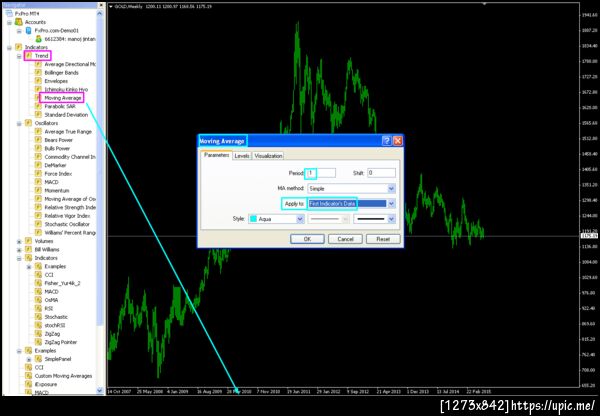Image resolution: width=600 pixels, height=416 pixels.
Task: Click the Navigator scroll up arrow
Action: tap(100, 13)
